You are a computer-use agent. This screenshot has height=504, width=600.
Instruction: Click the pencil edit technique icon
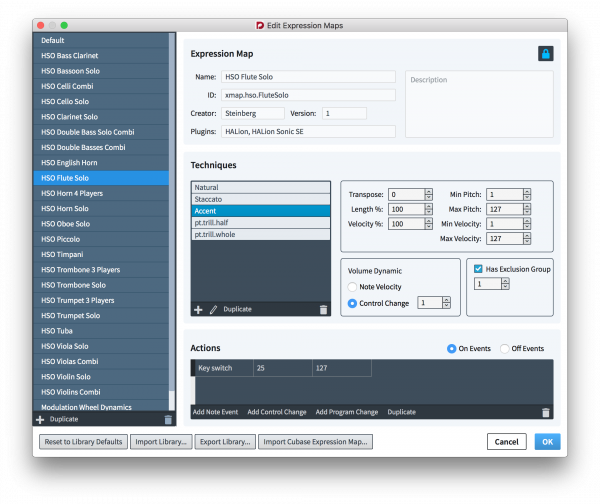[213, 310]
